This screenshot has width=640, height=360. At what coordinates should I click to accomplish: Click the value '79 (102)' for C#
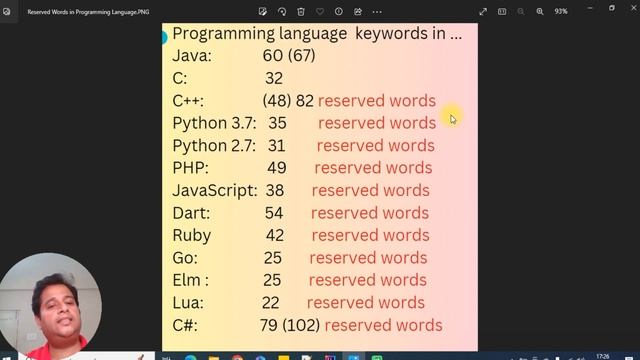tap(290, 325)
